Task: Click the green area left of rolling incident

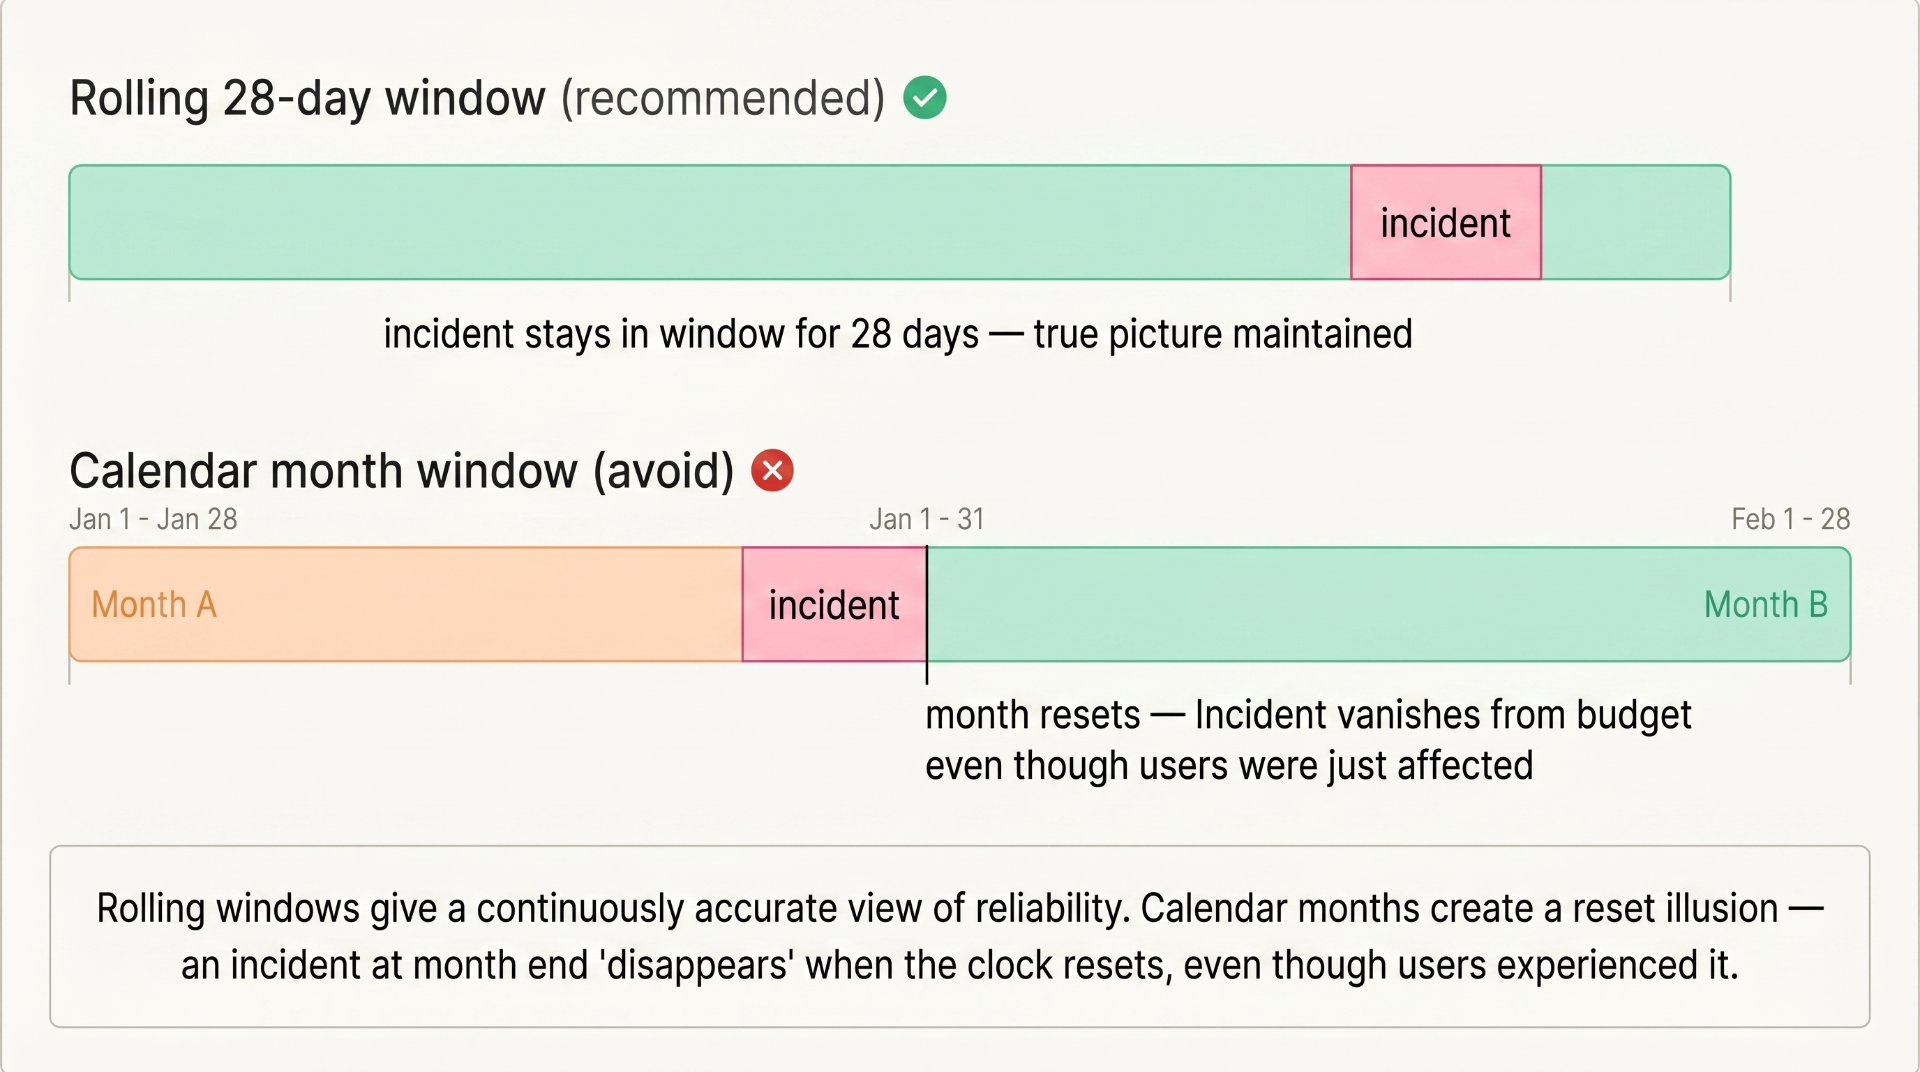Action: (x=710, y=222)
